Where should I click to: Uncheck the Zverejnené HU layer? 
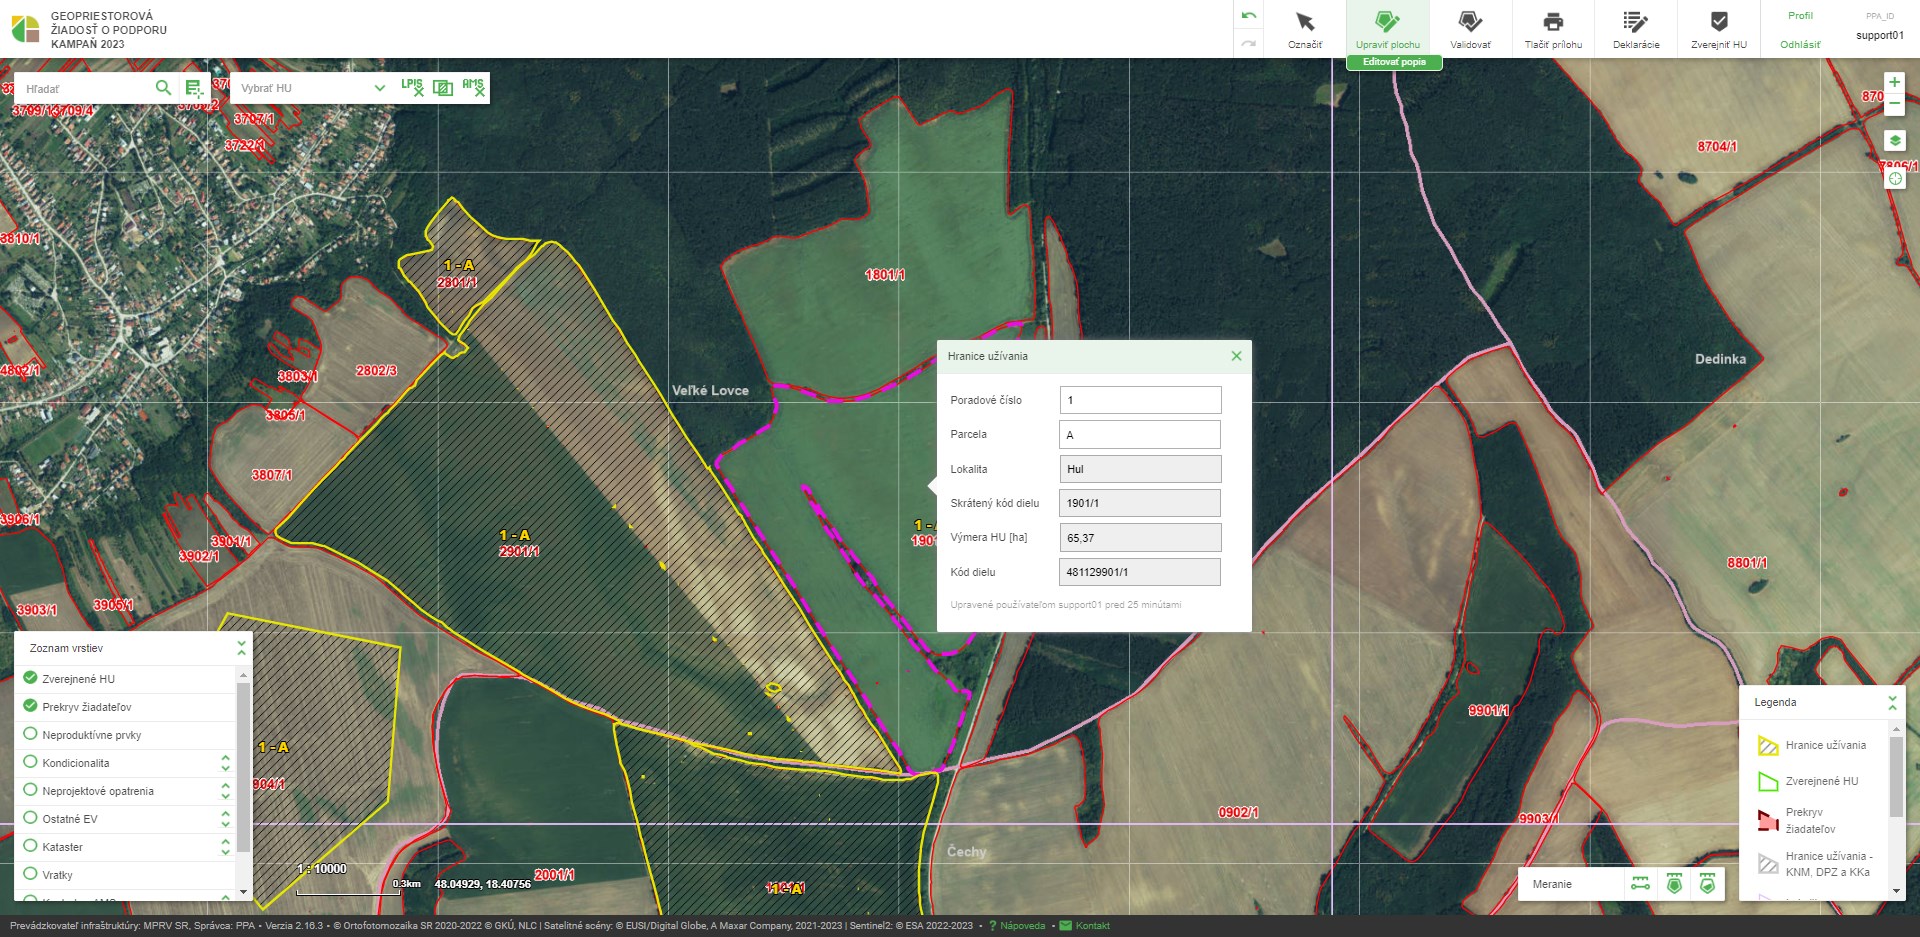pos(30,678)
